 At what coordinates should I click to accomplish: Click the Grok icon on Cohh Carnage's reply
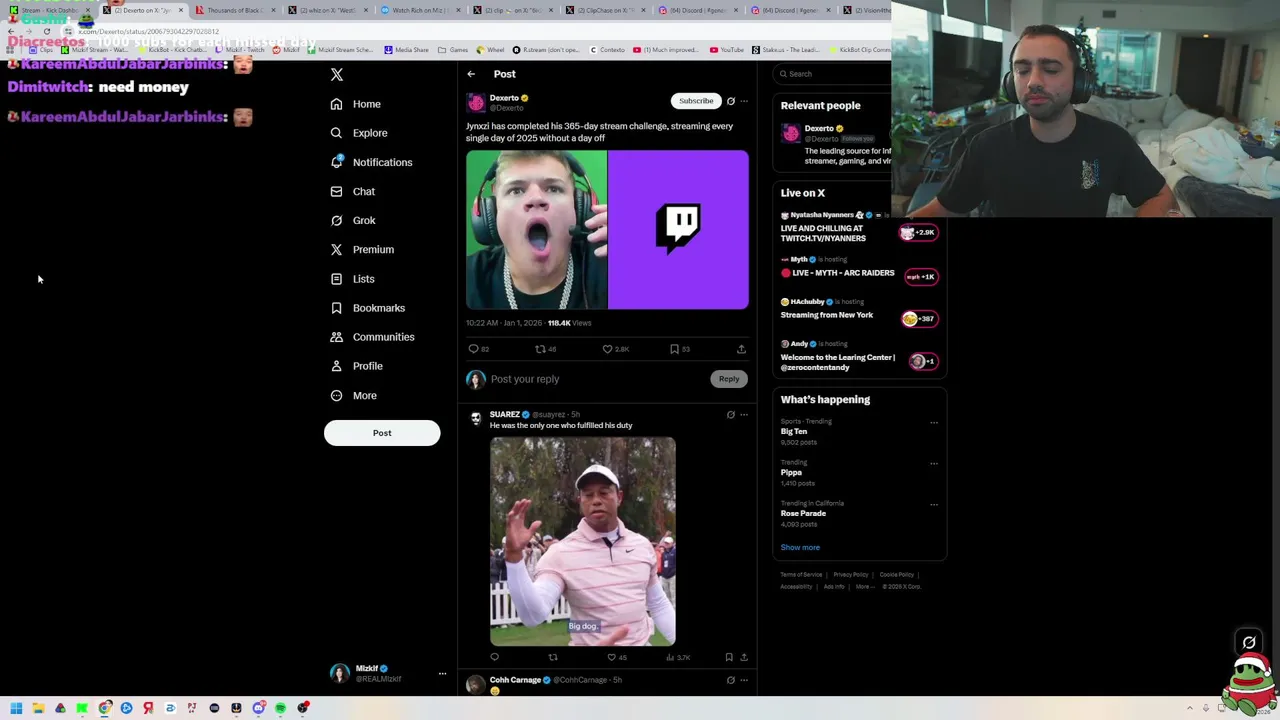[x=730, y=680]
